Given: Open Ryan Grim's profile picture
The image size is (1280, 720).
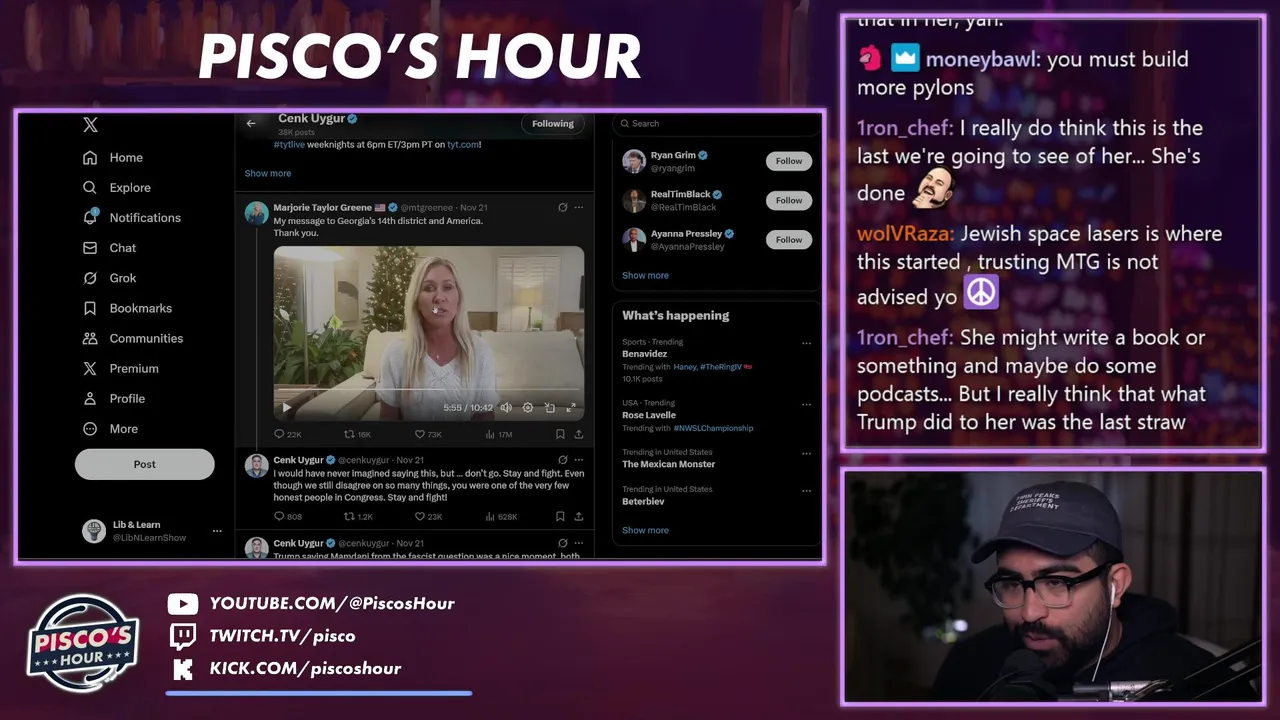Looking at the screenshot, I should (634, 161).
